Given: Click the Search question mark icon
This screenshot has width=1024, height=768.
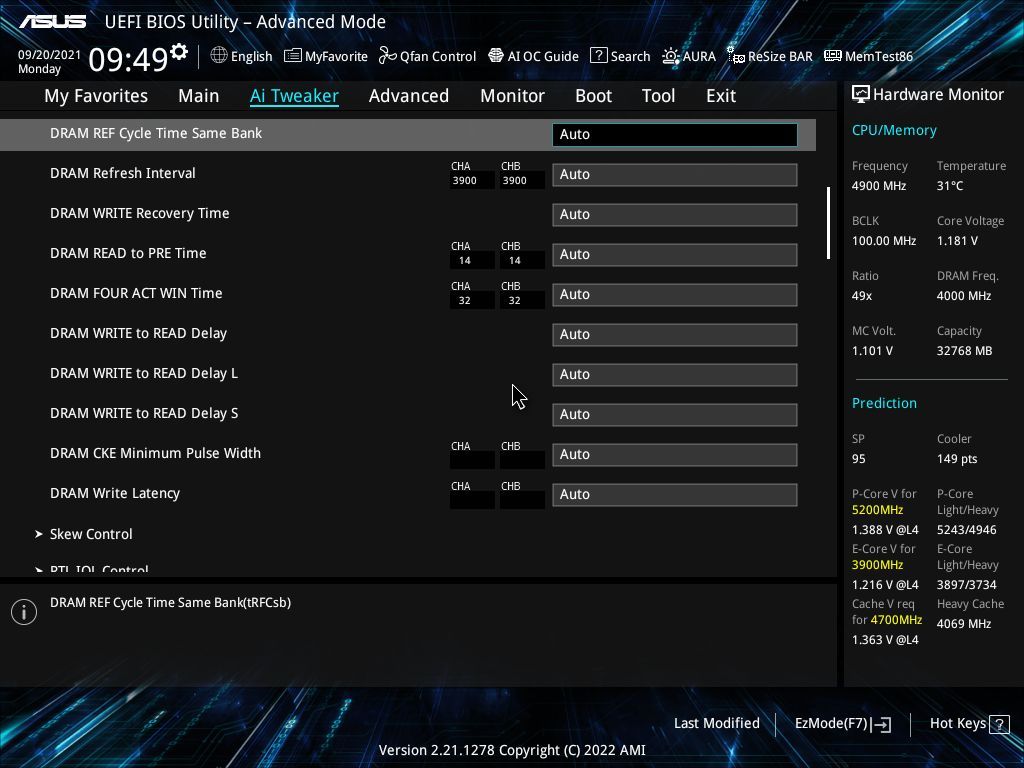Looking at the screenshot, I should coord(598,56).
